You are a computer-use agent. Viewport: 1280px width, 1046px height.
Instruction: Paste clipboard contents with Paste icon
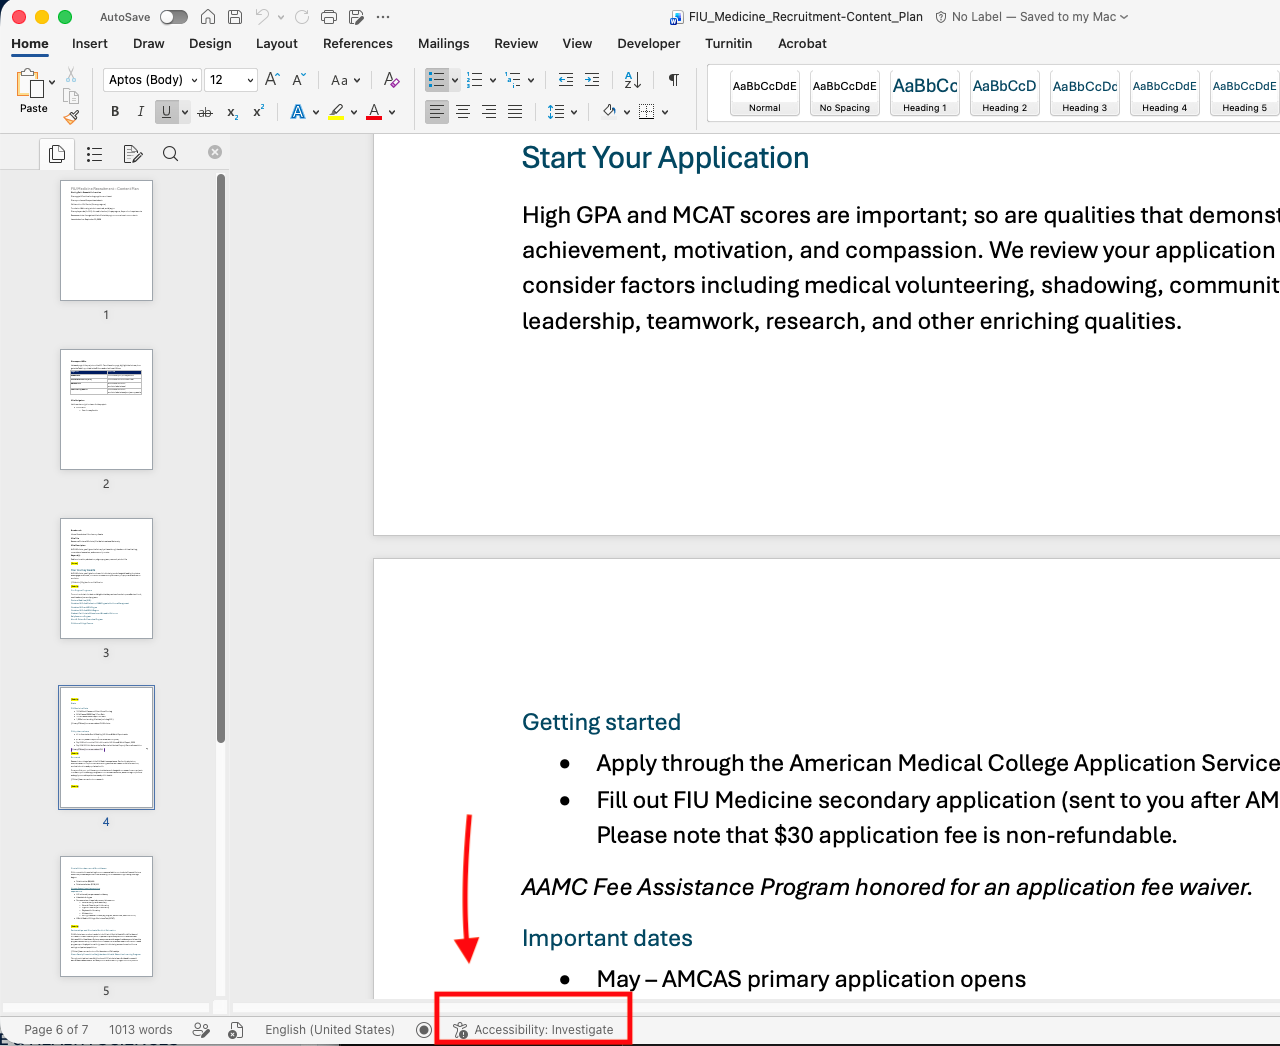tap(30, 84)
